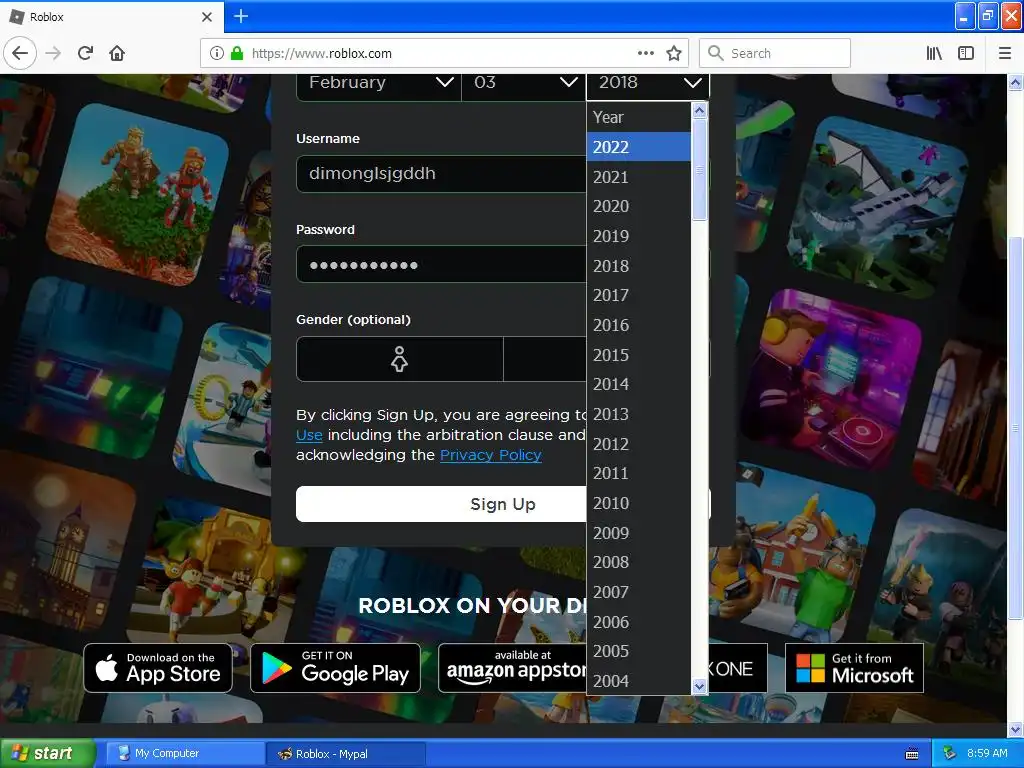Open the Privacy Policy link
This screenshot has height=768, width=1024.
[490, 455]
